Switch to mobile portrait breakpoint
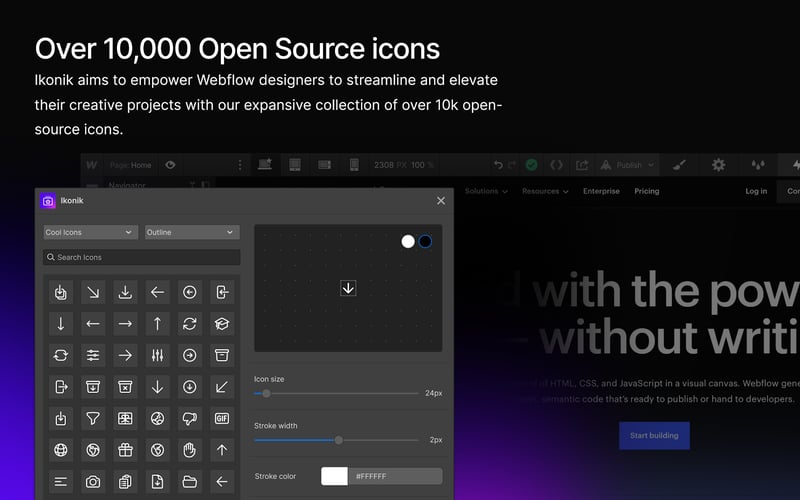This screenshot has height=500, width=800. [354, 165]
